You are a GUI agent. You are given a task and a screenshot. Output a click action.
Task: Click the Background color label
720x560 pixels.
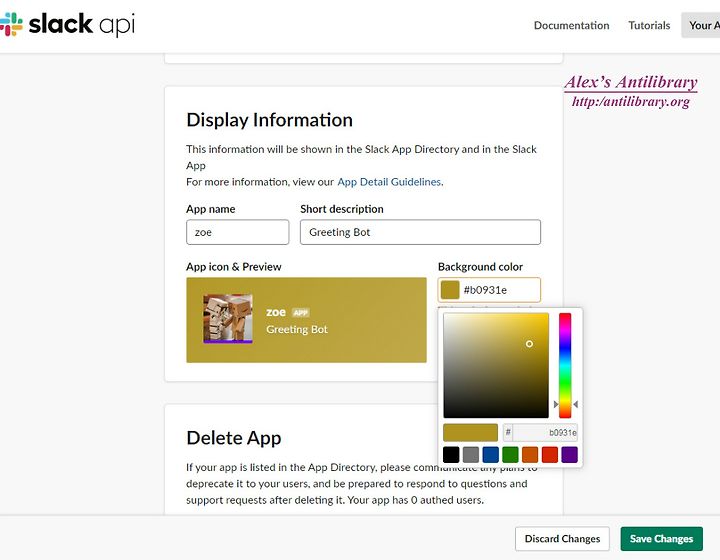pyautogui.click(x=480, y=267)
